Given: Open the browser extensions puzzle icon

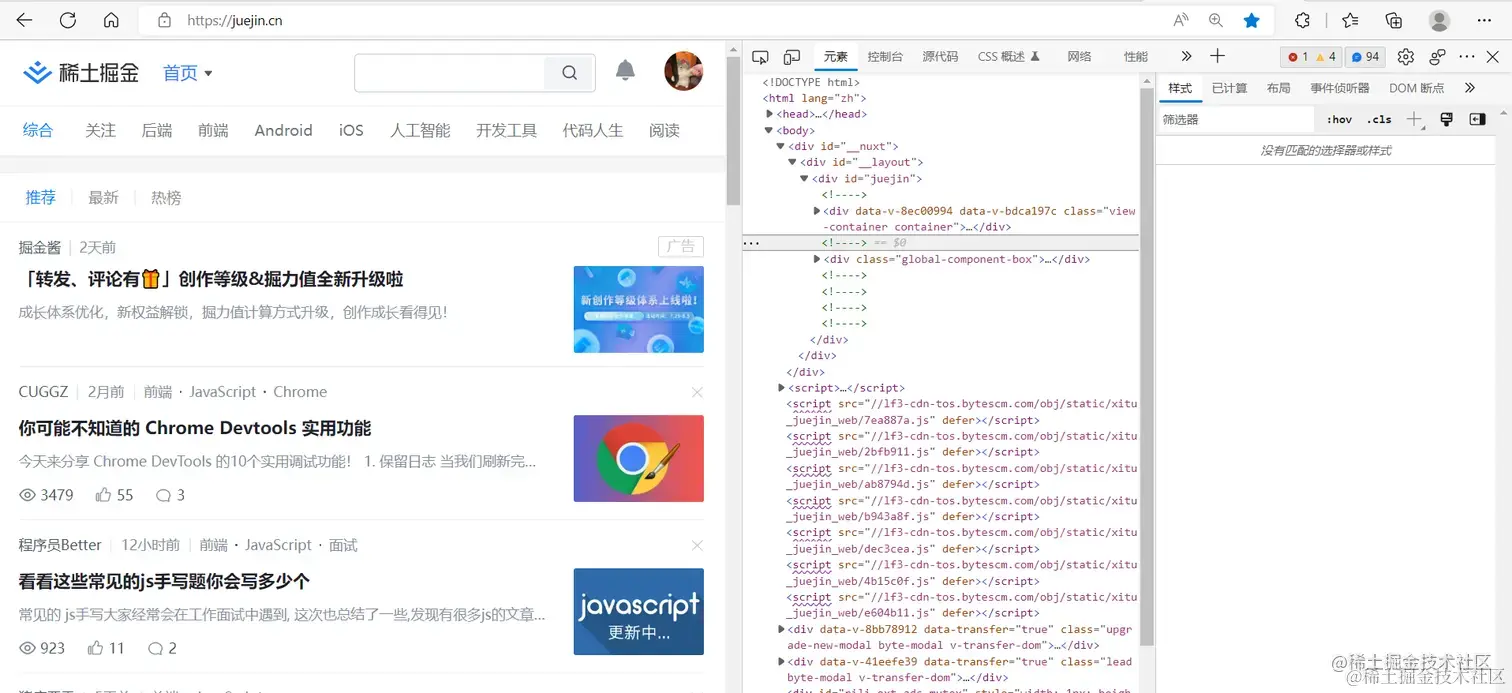Looking at the screenshot, I should (1302, 20).
